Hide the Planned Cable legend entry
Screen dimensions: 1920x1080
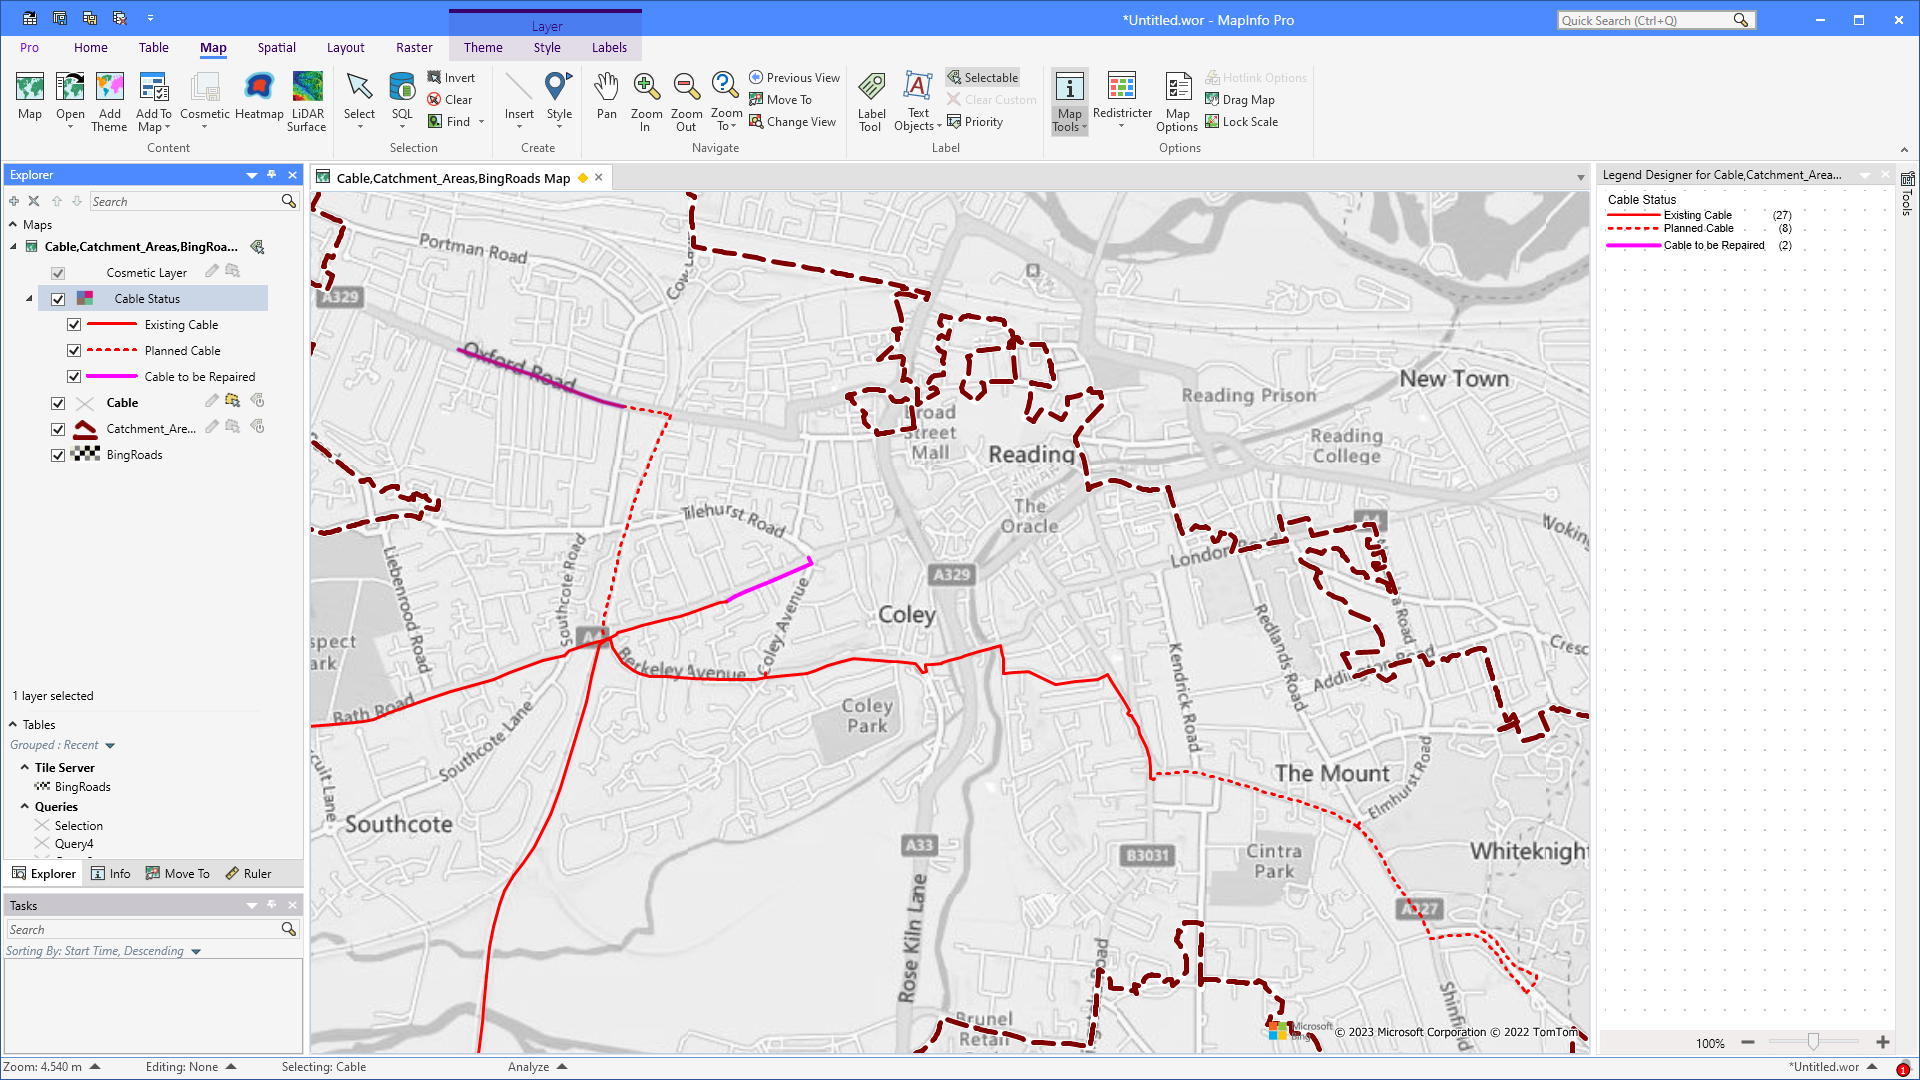pos(74,350)
